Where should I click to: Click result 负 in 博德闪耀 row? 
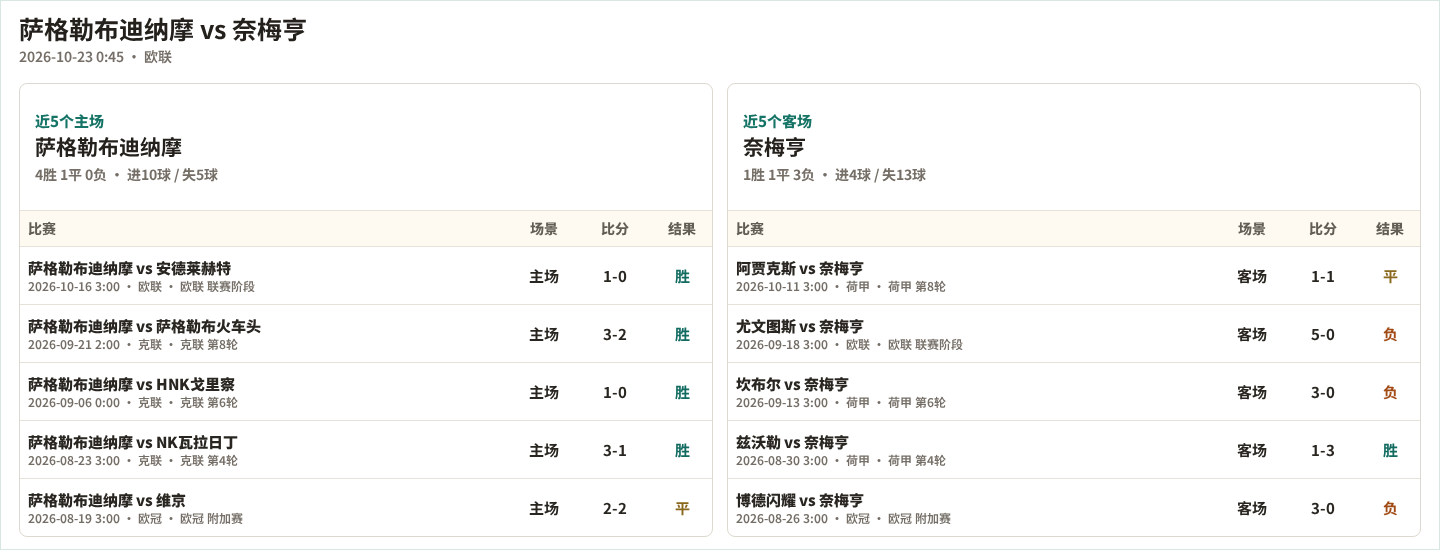[x=1390, y=508]
